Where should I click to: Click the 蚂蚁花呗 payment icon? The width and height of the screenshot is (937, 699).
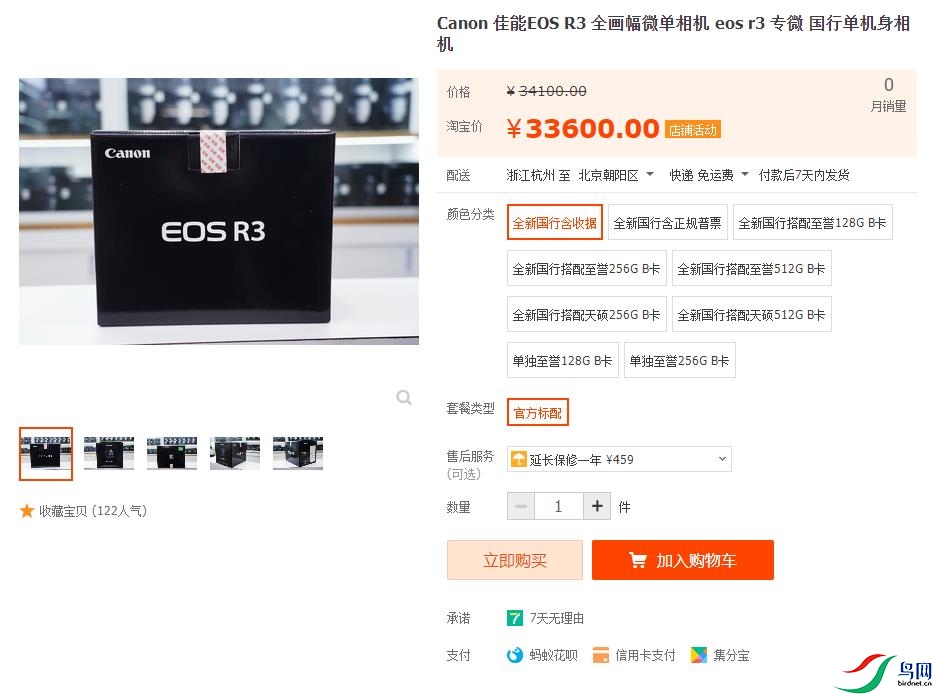click(x=515, y=655)
